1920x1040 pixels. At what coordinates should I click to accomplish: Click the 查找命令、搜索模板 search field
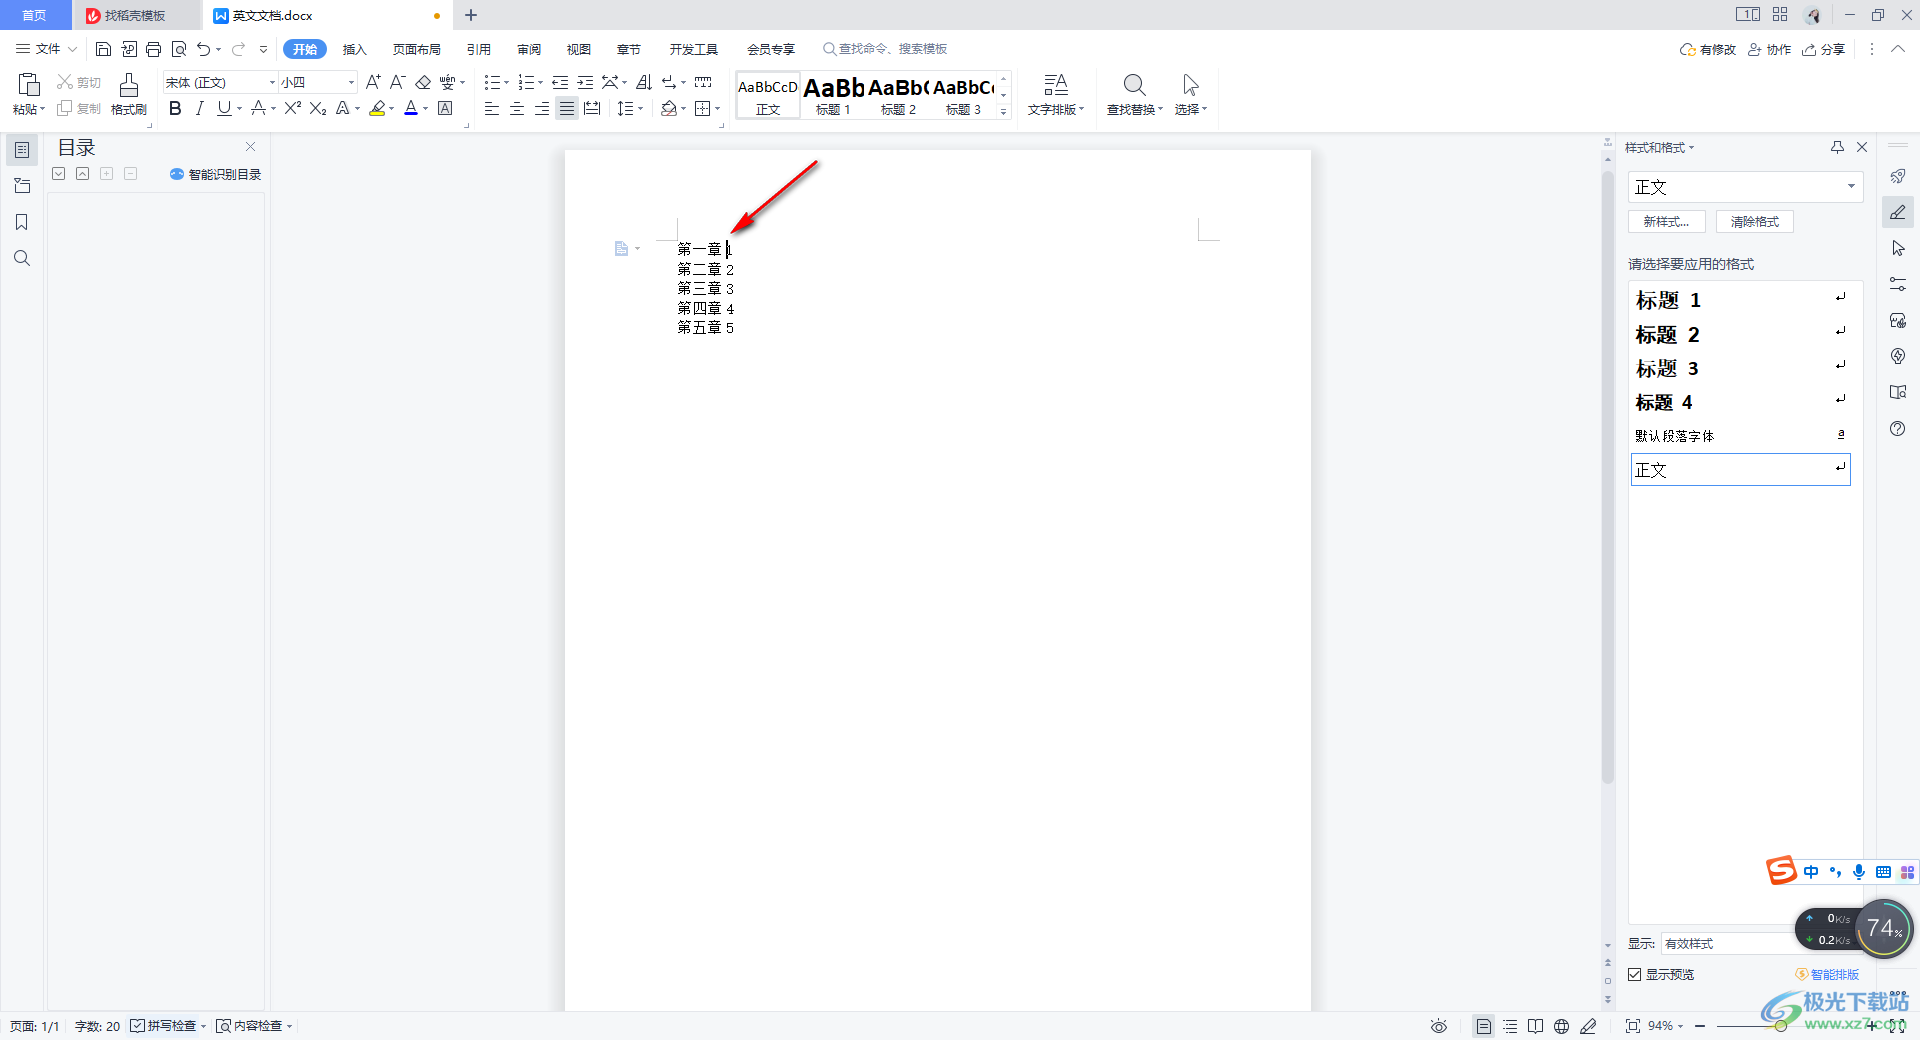(x=886, y=49)
